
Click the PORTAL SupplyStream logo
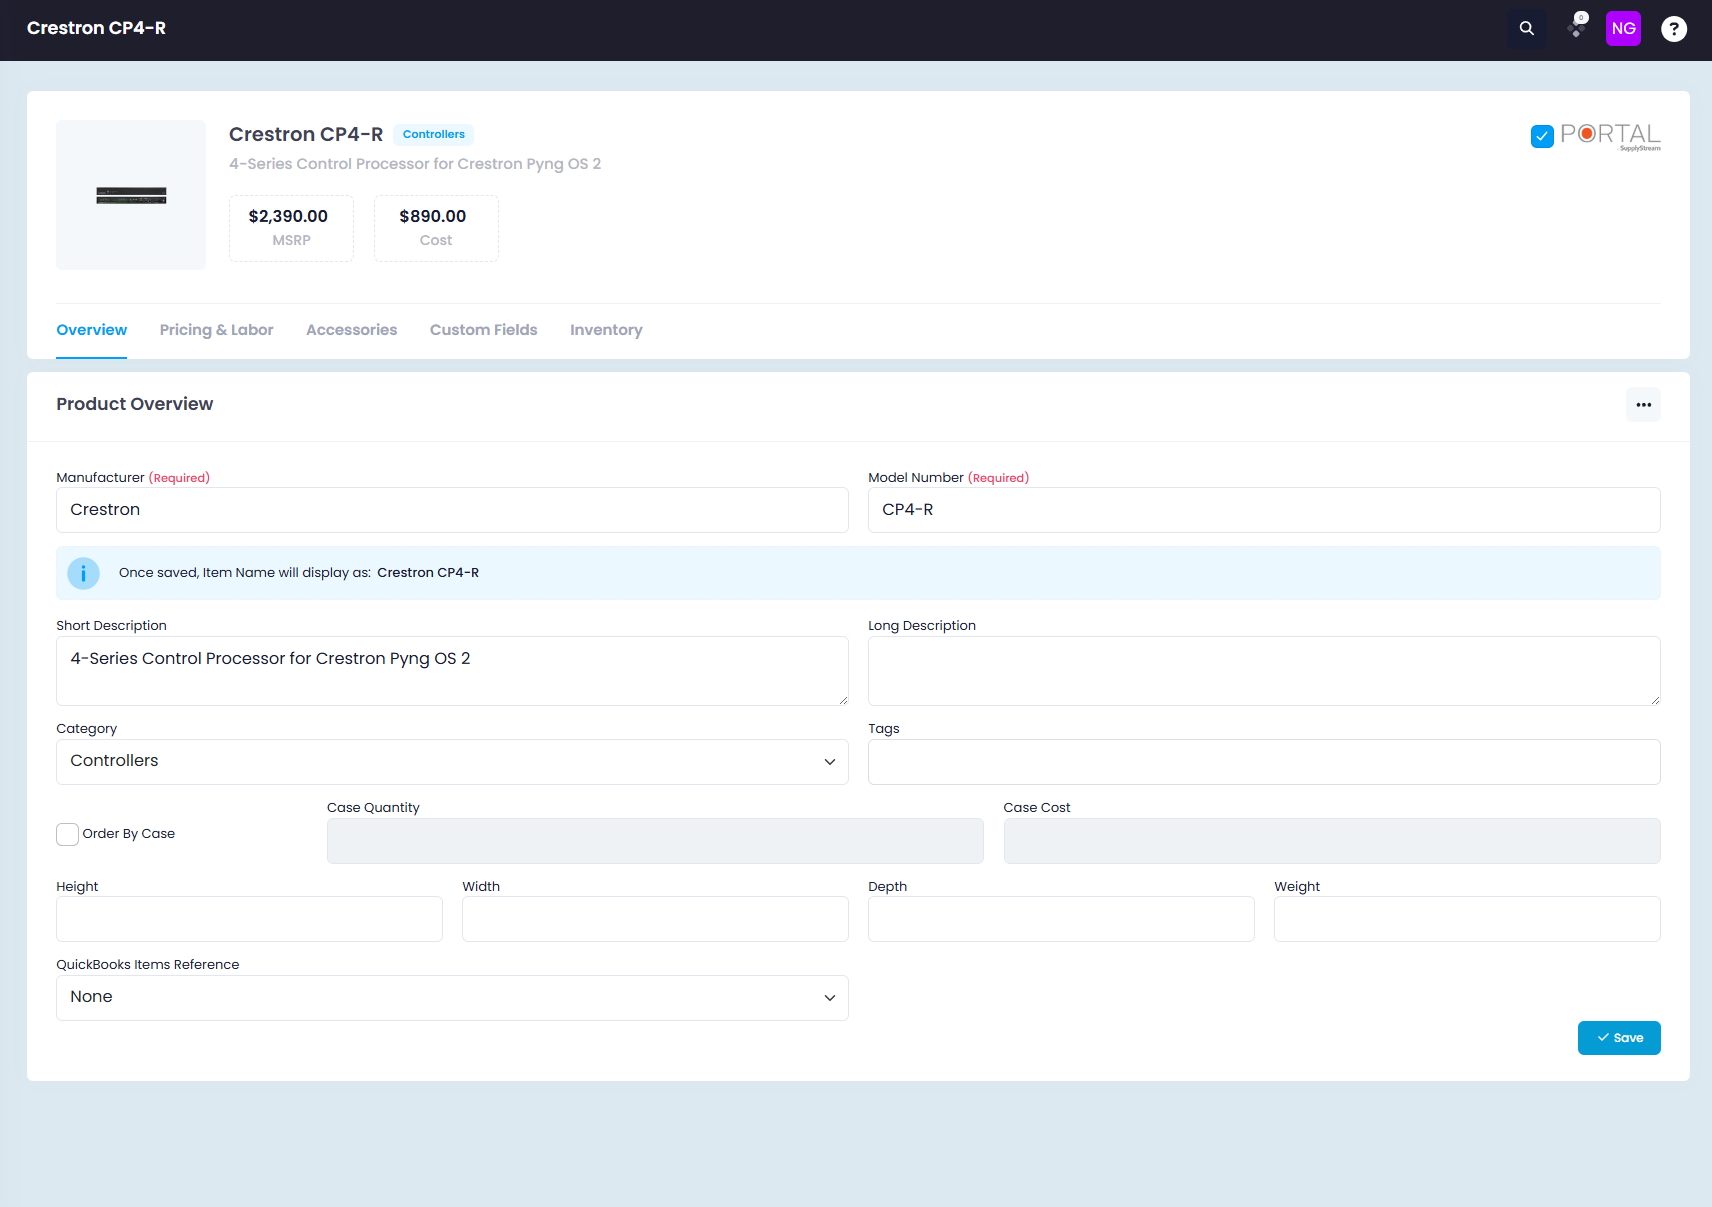[x=1610, y=136]
